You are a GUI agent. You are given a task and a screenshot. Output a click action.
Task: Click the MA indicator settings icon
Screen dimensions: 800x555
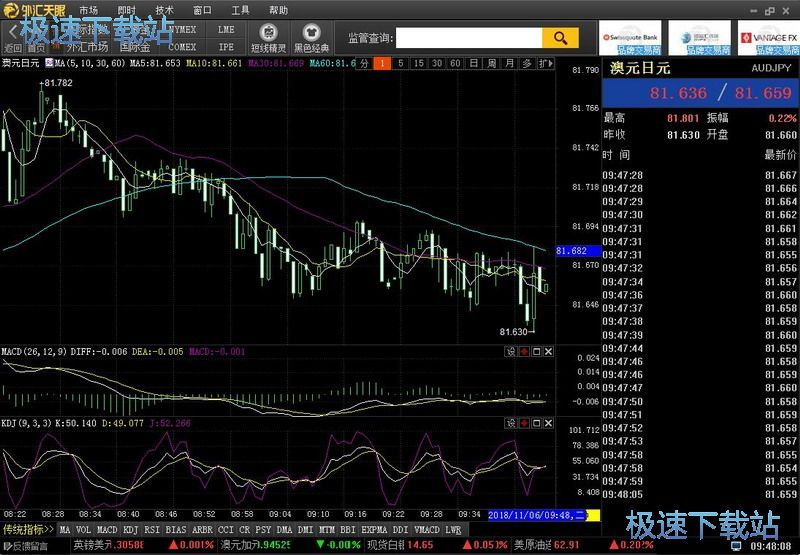tap(49, 63)
